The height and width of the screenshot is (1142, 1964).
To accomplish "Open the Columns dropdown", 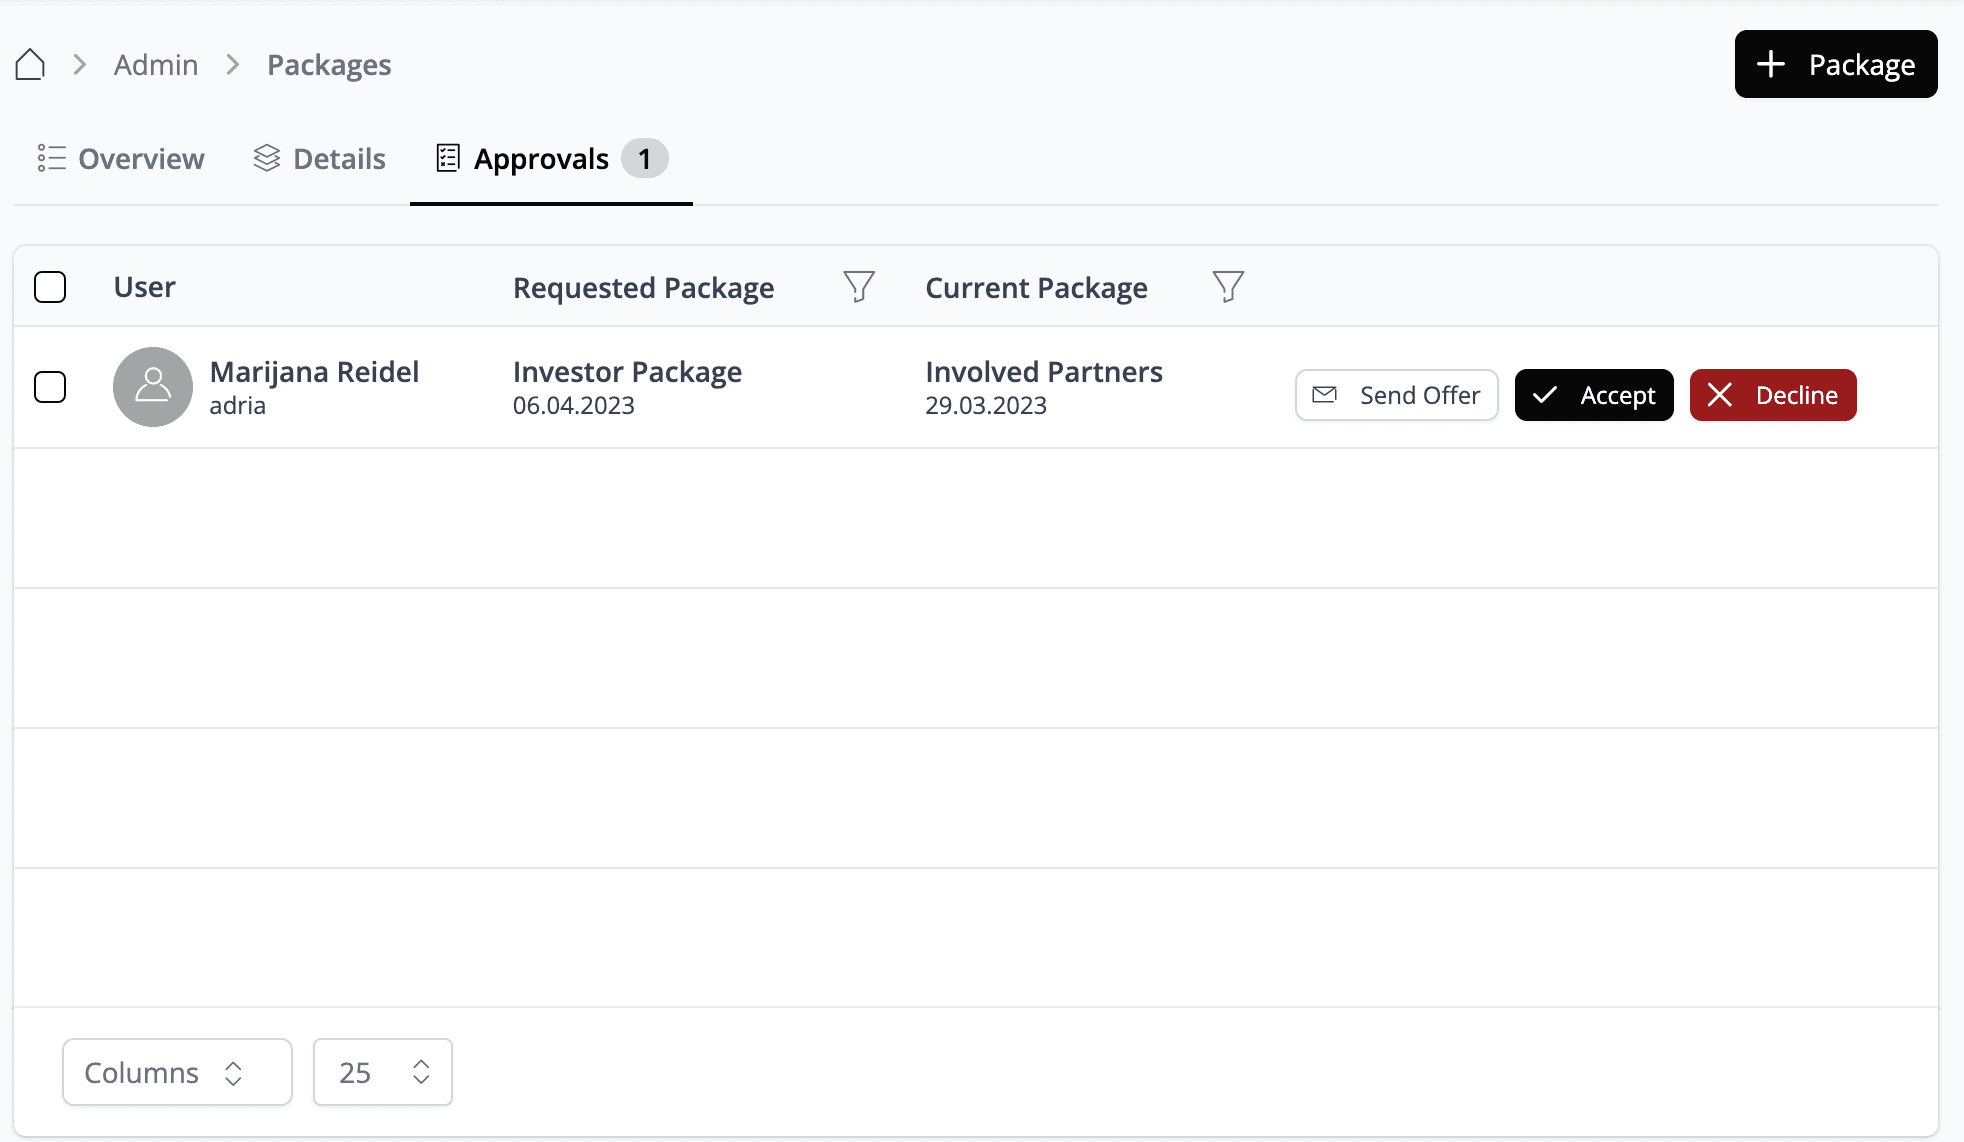I will [x=177, y=1072].
